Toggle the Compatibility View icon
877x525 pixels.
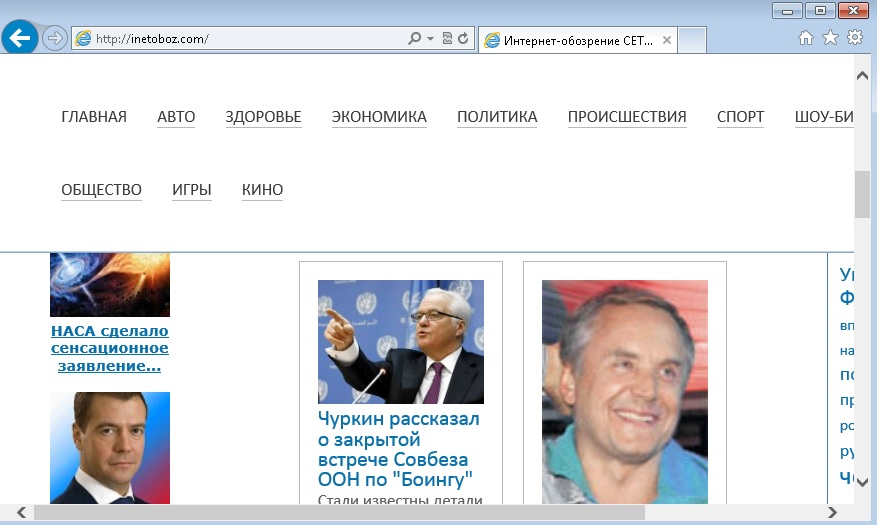tap(447, 39)
